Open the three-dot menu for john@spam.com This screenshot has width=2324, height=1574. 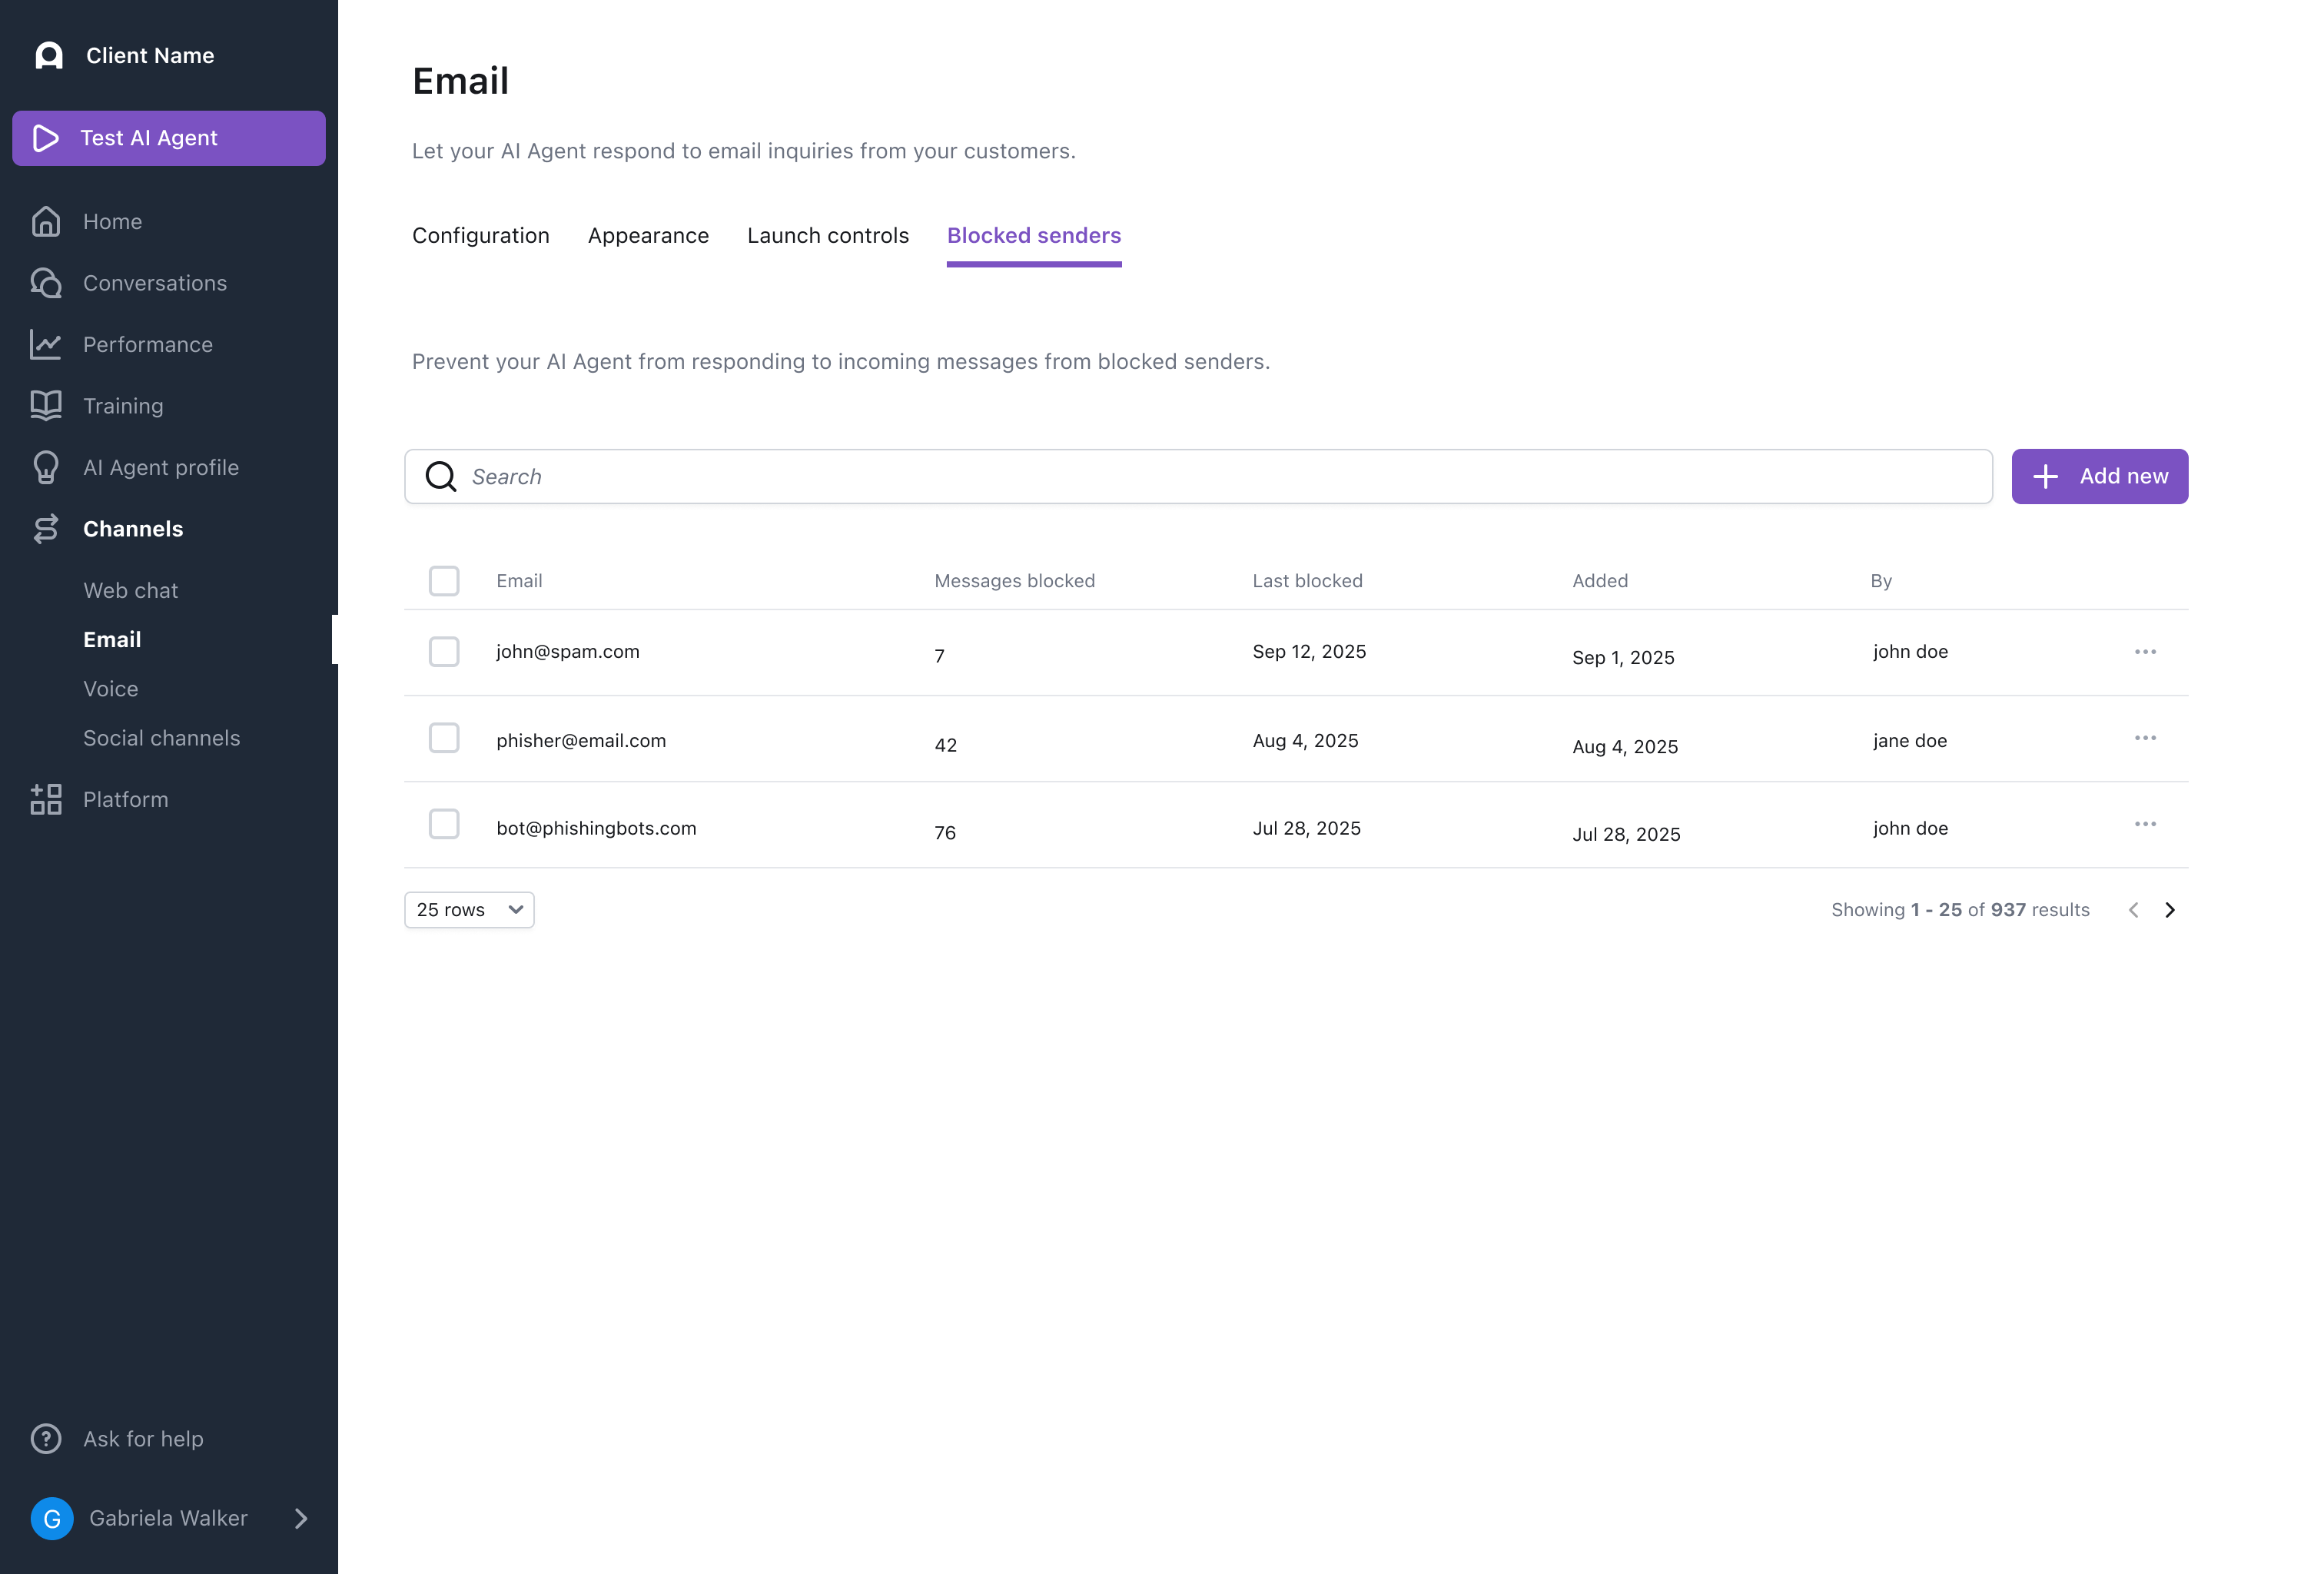coord(2144,651)
